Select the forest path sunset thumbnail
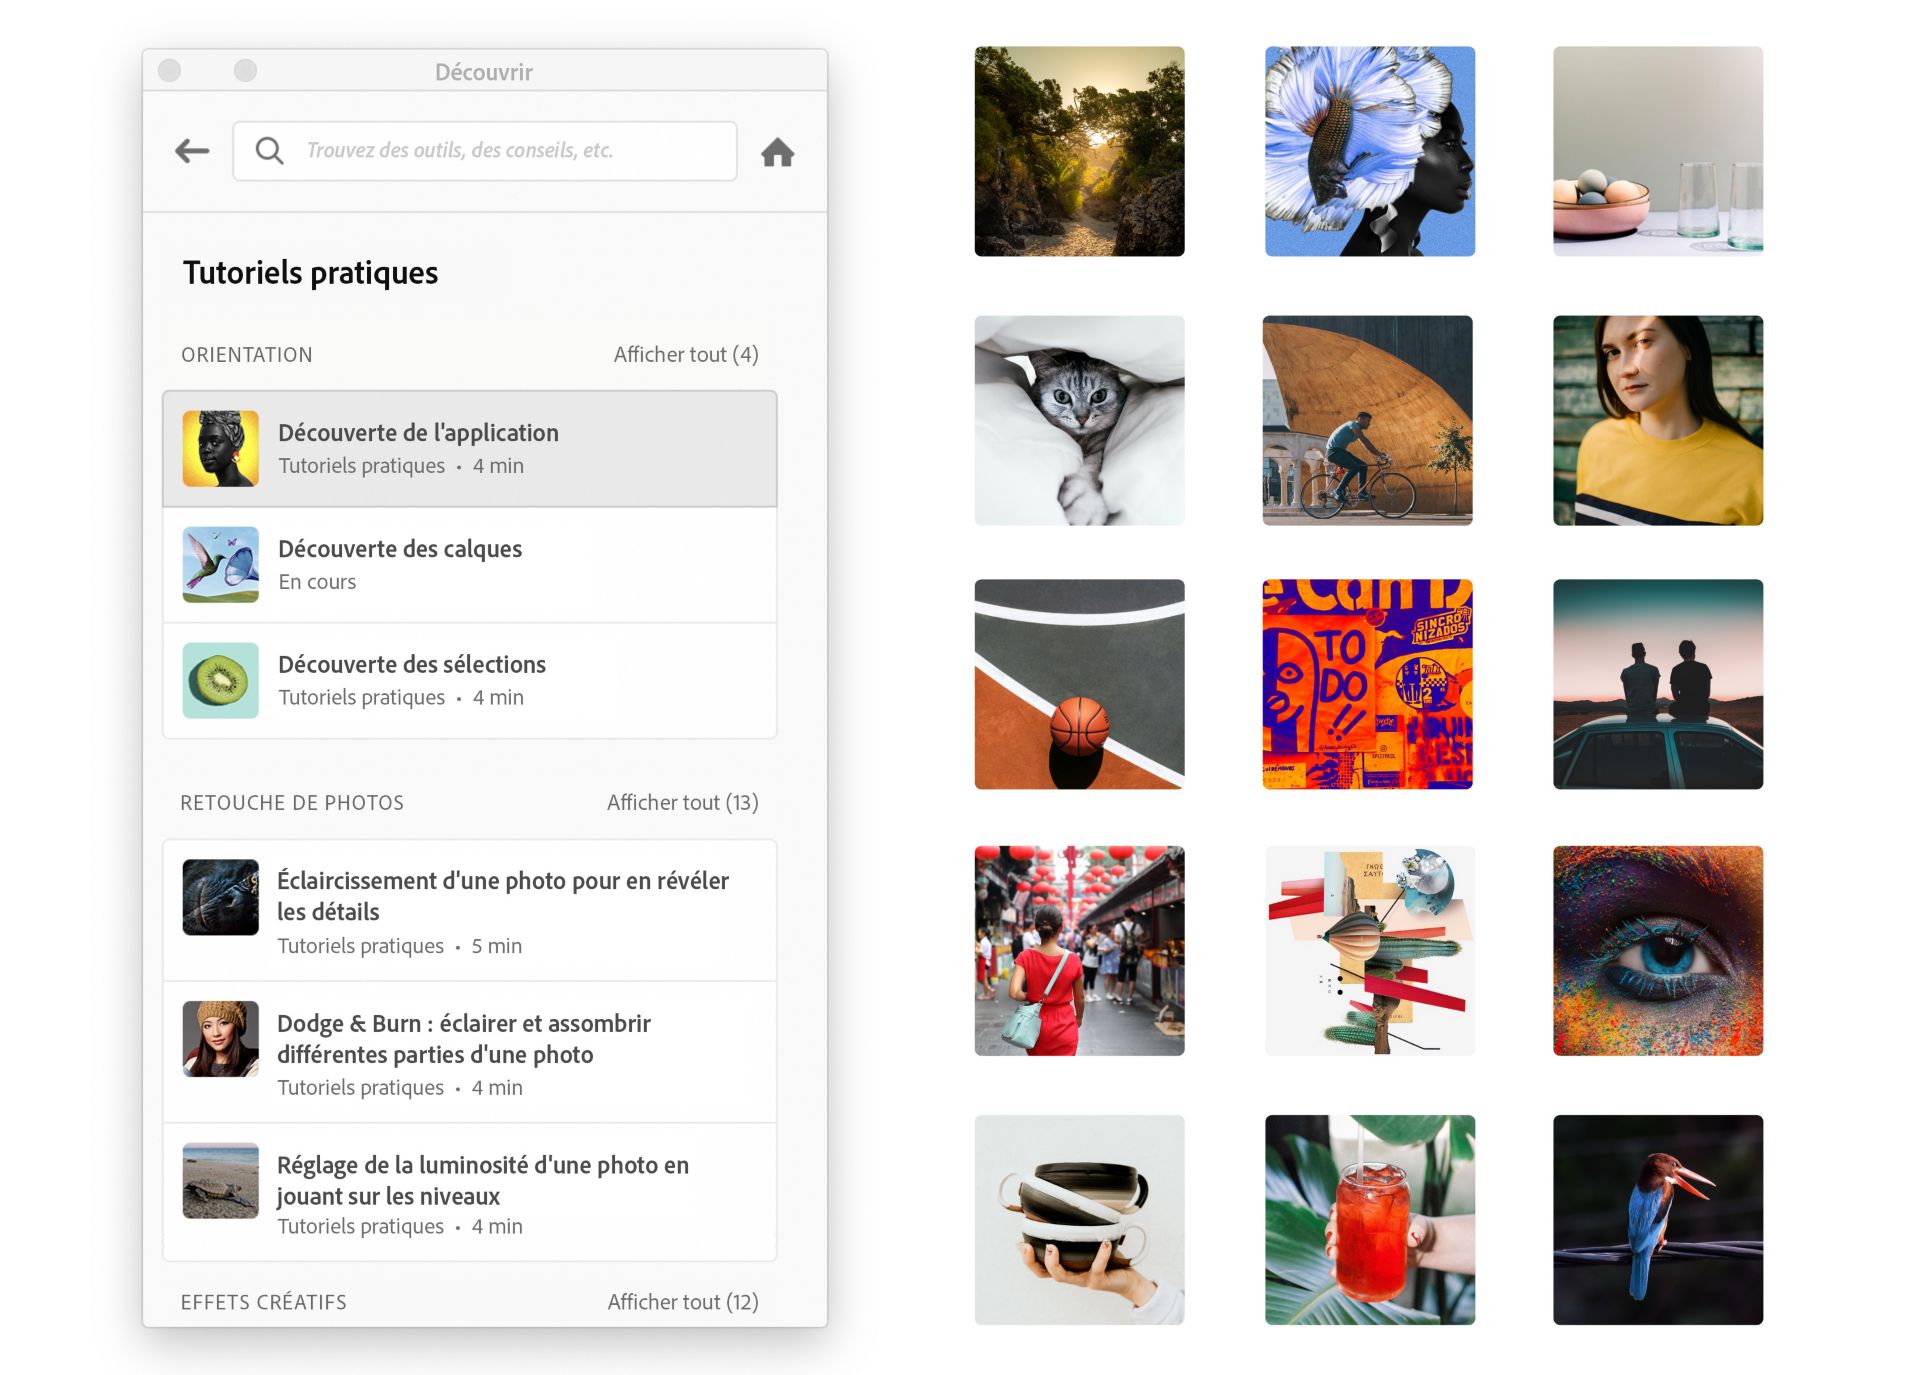The width and height of the screenshot is (1920, 1375). tap(1079, 152)
